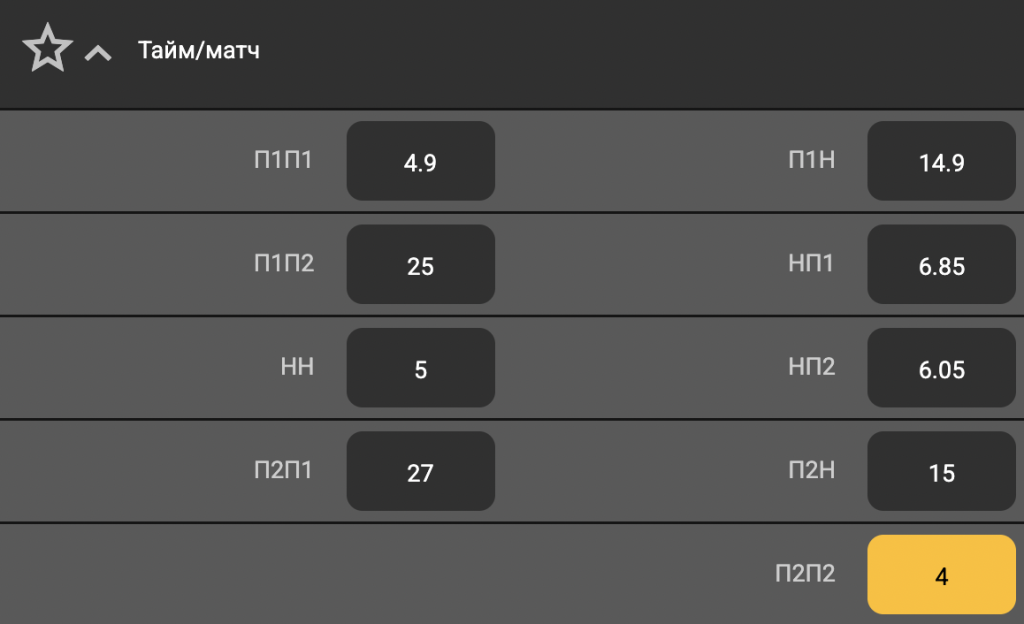Select odds 4.9 for П1П1
The image size is (1024, 624).
[420, 160]
